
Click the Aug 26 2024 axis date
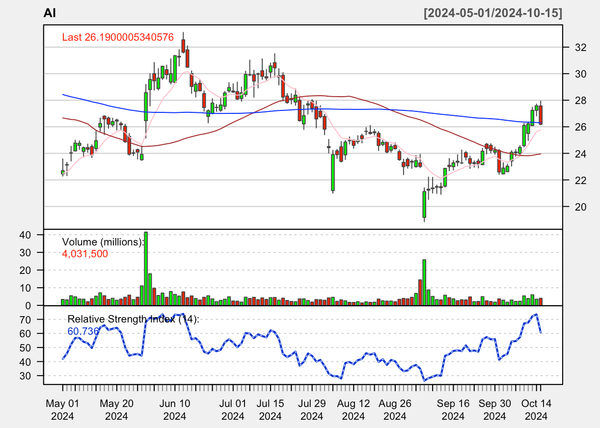tap(393, 408)
